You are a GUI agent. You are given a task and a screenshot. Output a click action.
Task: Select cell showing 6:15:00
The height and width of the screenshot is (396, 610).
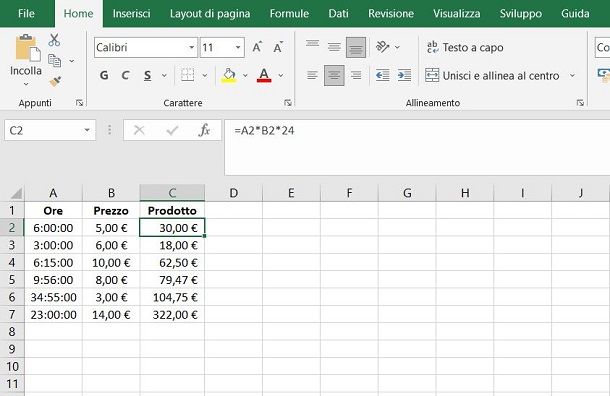coord(53,263)
